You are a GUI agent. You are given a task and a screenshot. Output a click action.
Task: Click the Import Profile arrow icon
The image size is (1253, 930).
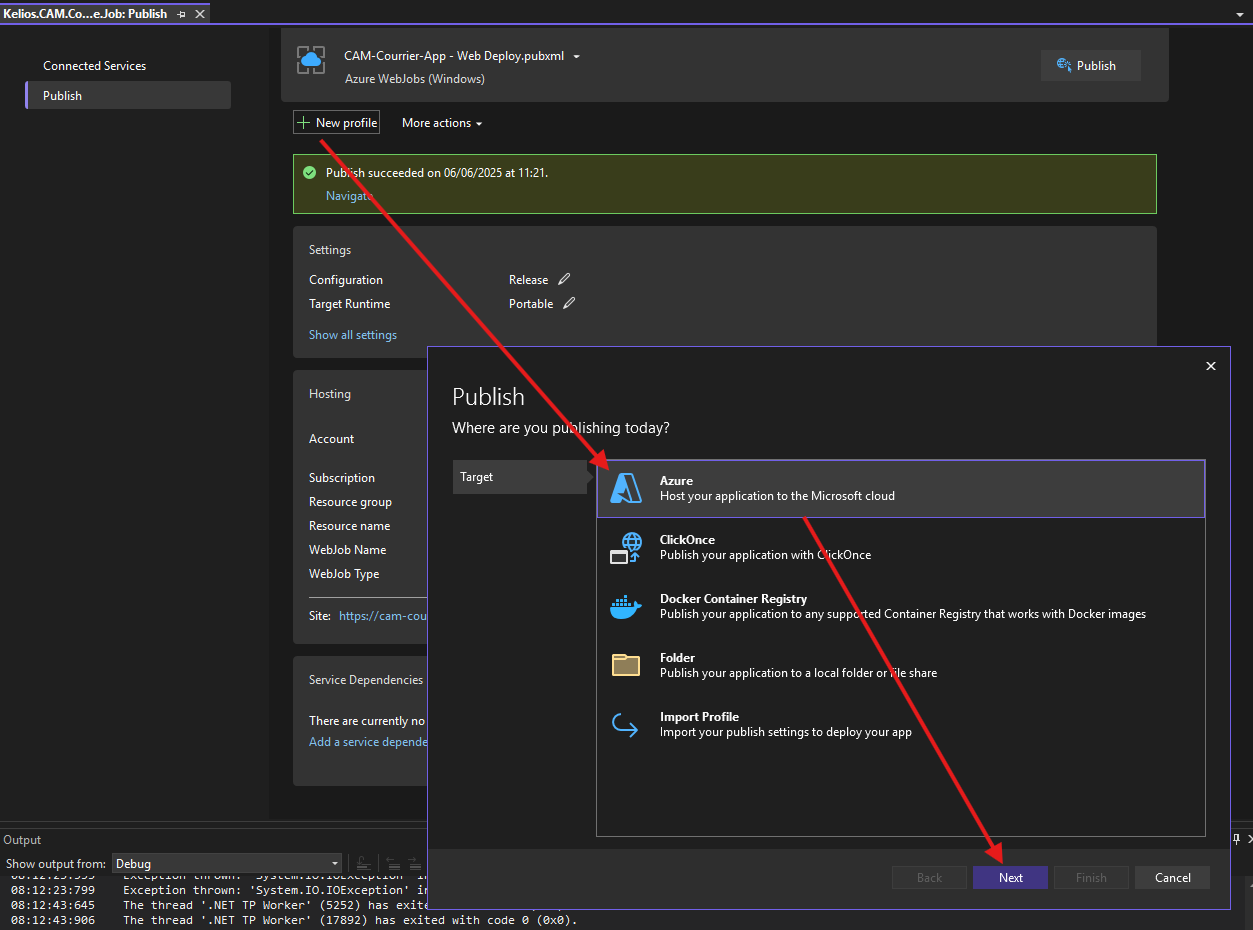pos(626,724)
